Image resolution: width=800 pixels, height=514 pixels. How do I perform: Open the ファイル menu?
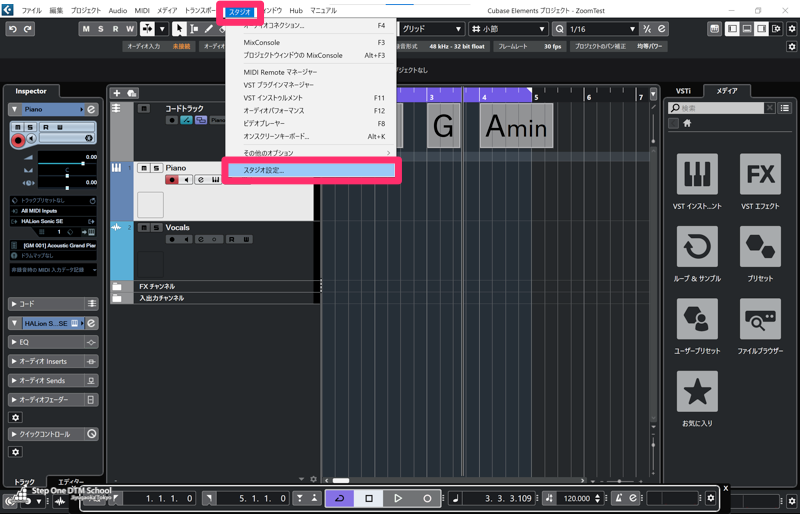(x=32, y=10)
